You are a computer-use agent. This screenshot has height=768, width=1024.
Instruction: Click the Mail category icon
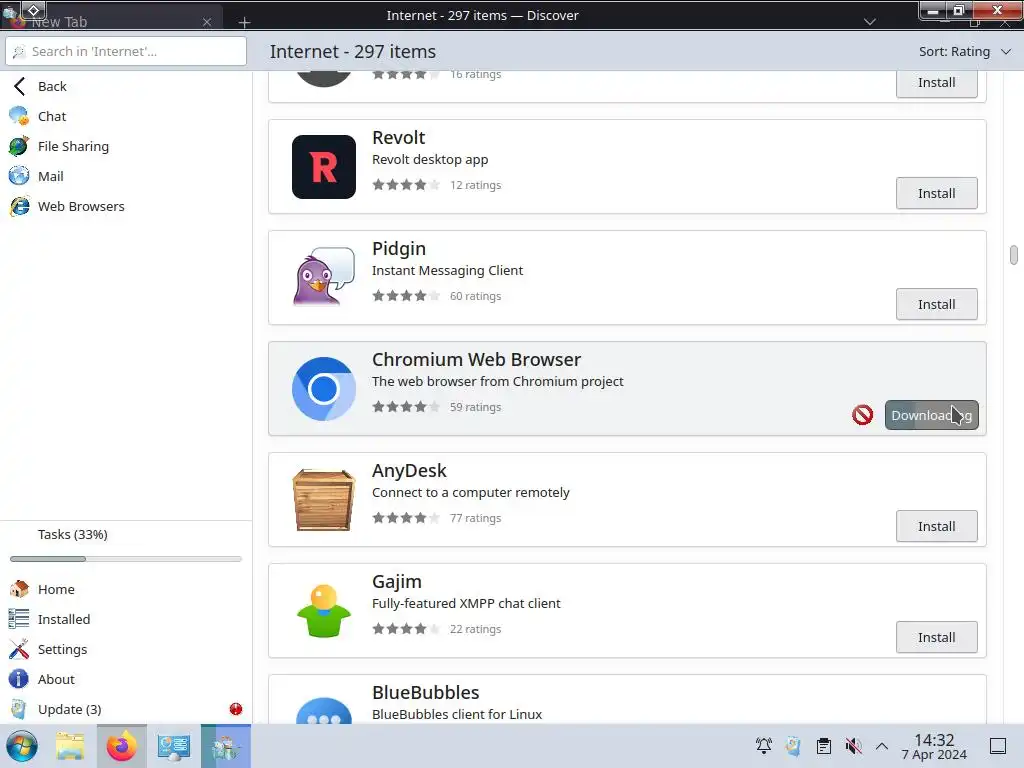pos(19,176)
